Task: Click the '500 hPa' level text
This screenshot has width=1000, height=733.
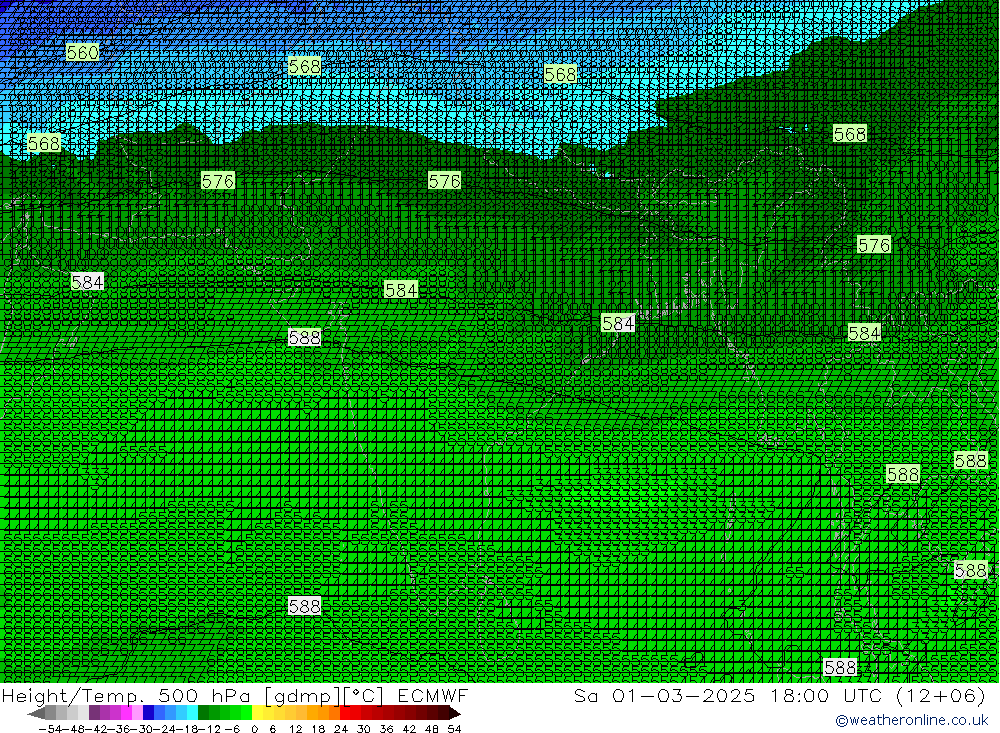Action: [x=203, y=696]
